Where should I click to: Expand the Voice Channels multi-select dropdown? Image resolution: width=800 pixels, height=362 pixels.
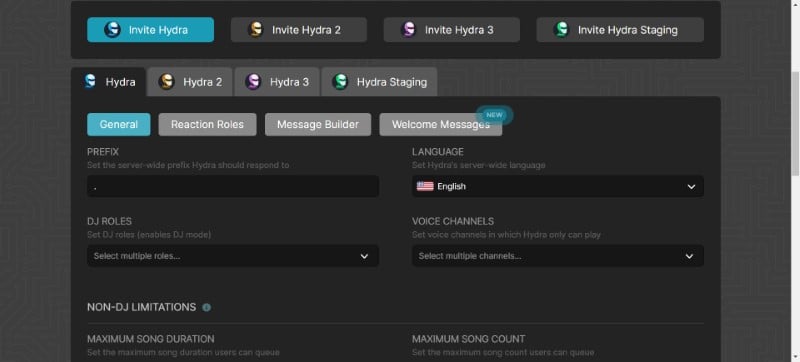pyautogui.click(x=558, y=256)
